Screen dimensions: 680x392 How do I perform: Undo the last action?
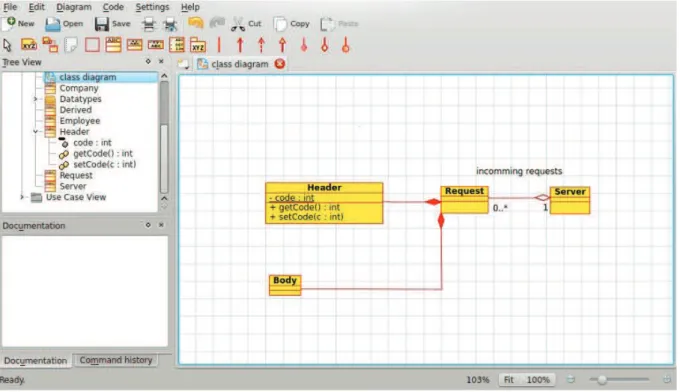click(196, 23)
